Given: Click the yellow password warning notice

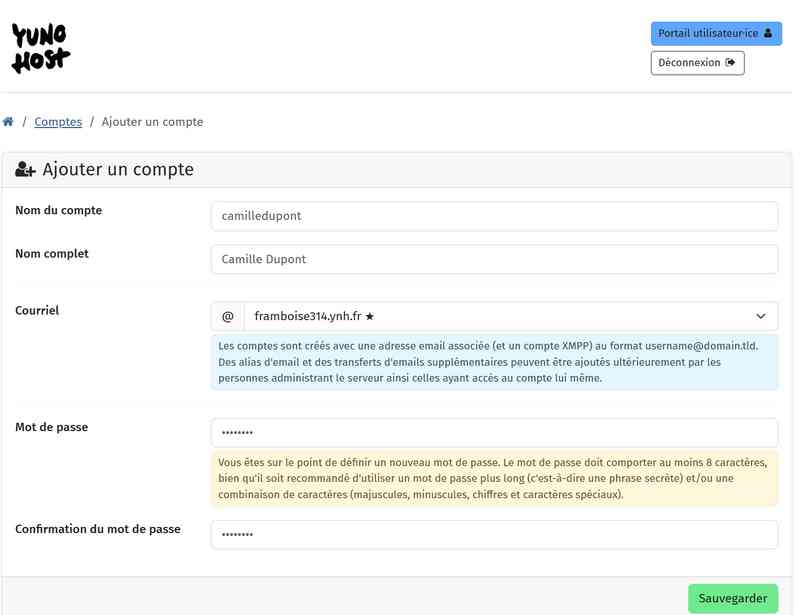Looking at the screenshot, I should [x=494, y=478].
